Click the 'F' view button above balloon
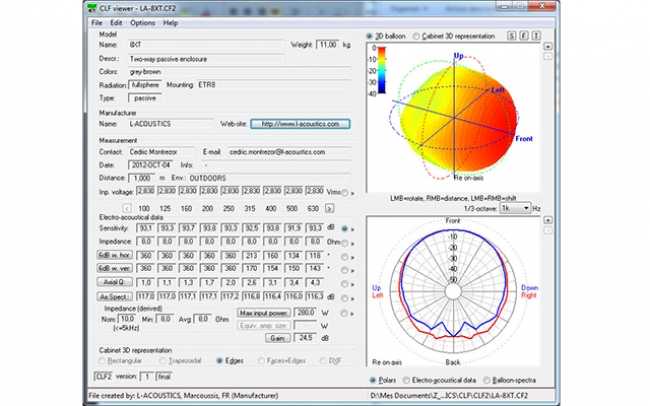Viewport: 650px width, 406px height. pyautogui.click(x=524, y=36)
